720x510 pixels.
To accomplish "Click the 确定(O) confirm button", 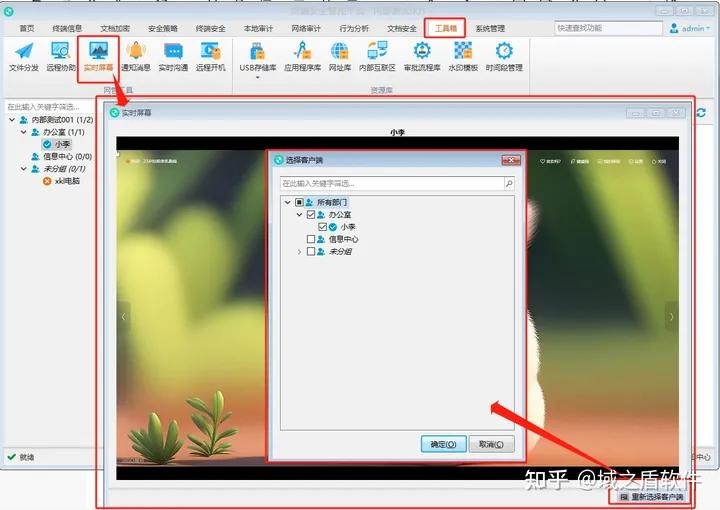I will pyautogui.click(x=443, y=444).
